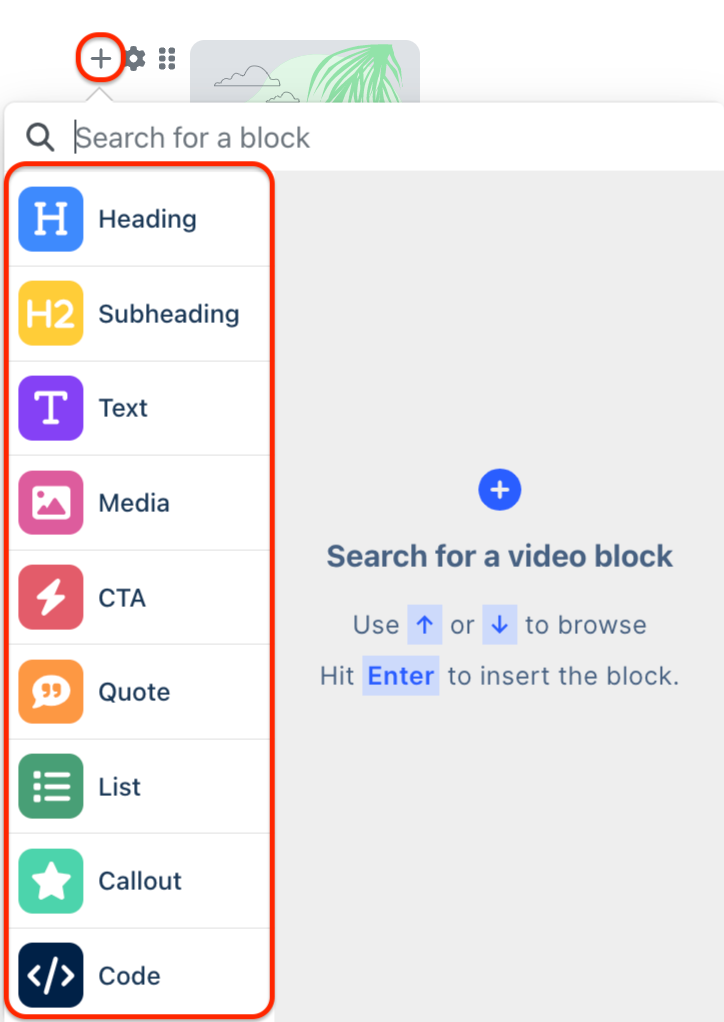Screen dimensions: 724x1022
Task: Click the search magnifier icon
Action: pyautogui.click(x=39, y=137)
